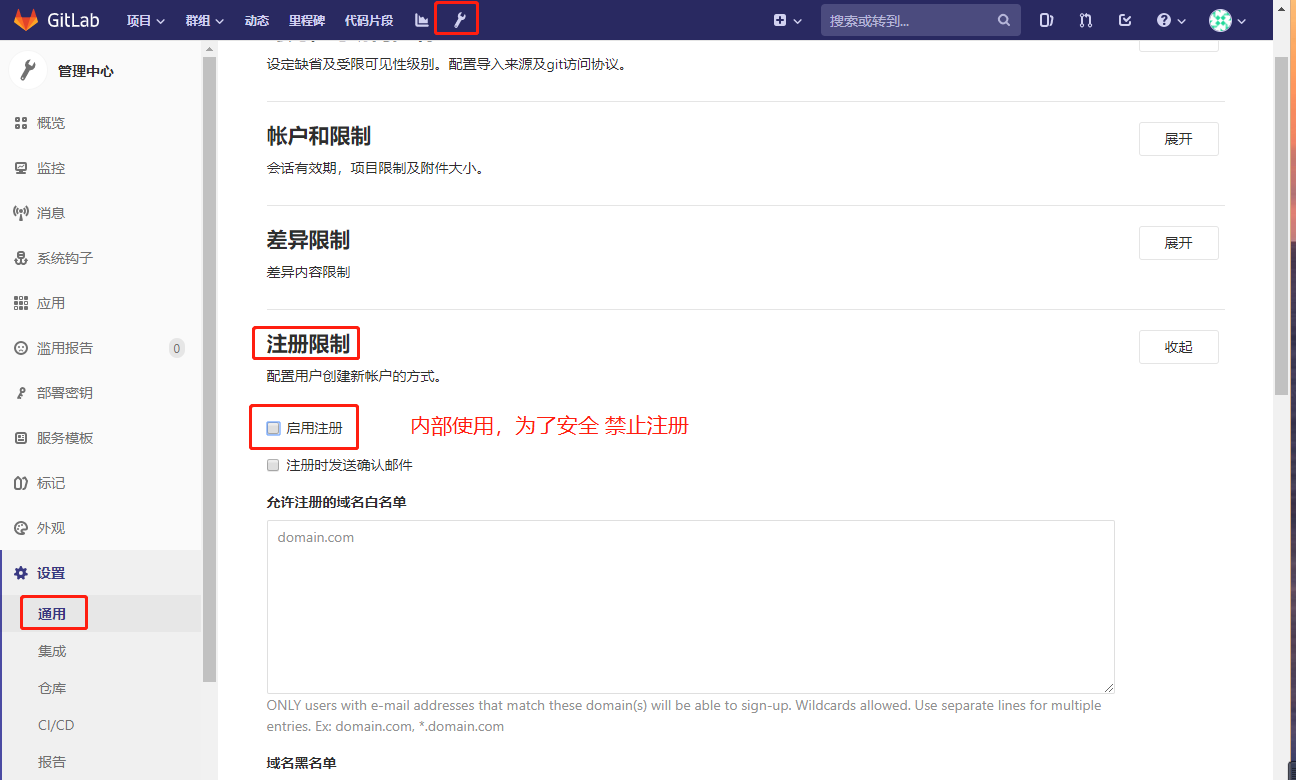
Task: Click the 差异限制 section heading
Action: pos(308,240)
